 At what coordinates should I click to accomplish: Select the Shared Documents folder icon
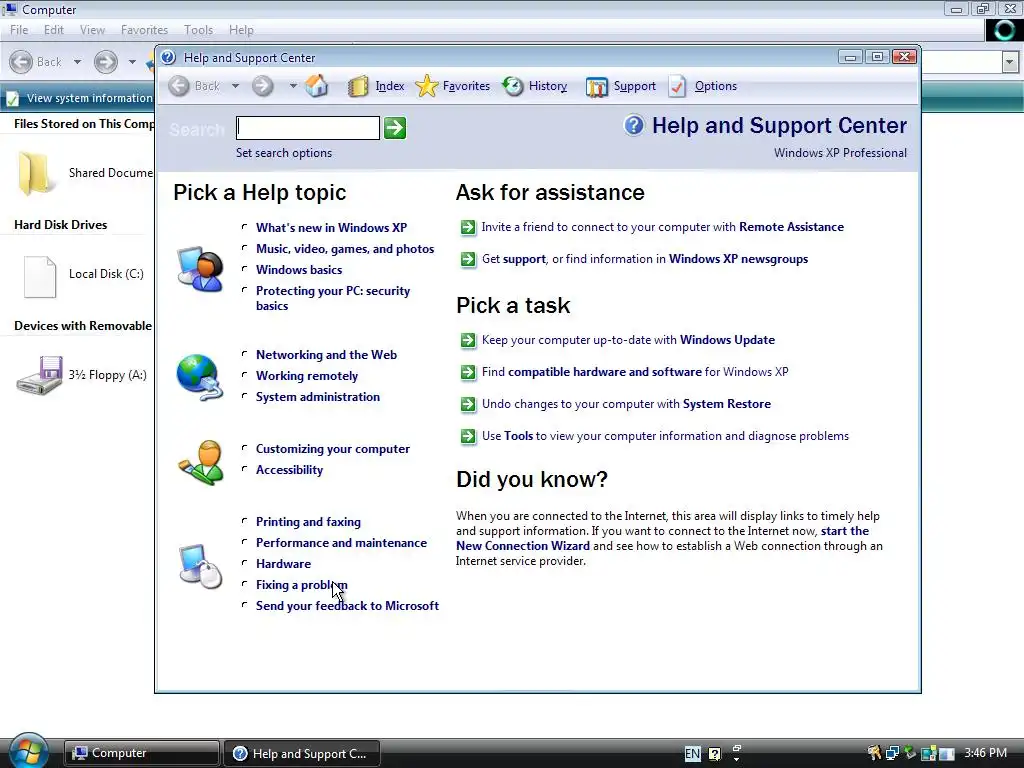pyautogui.click(x=35, y=173)
